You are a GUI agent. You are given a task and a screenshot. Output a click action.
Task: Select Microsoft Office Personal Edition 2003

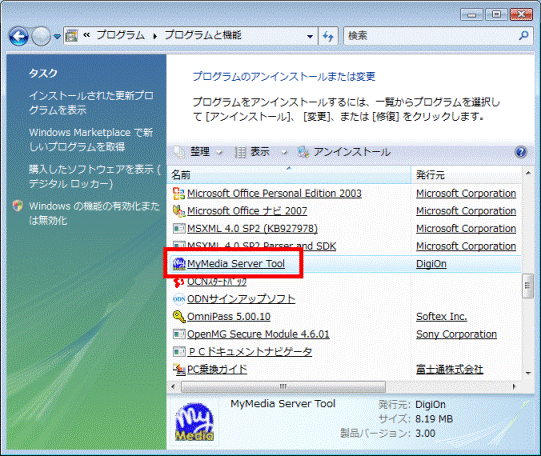274,194
